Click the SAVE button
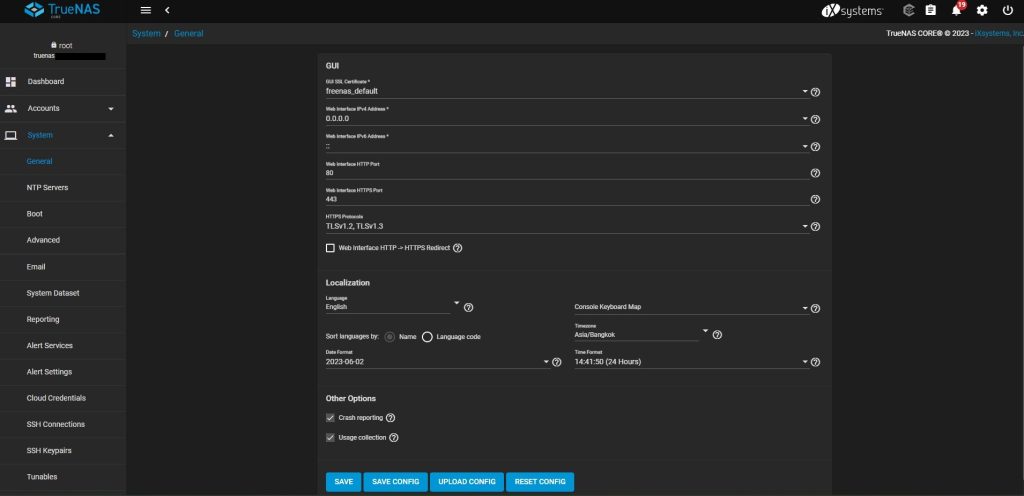The image size is (1024, 496). tap(344, 482)
